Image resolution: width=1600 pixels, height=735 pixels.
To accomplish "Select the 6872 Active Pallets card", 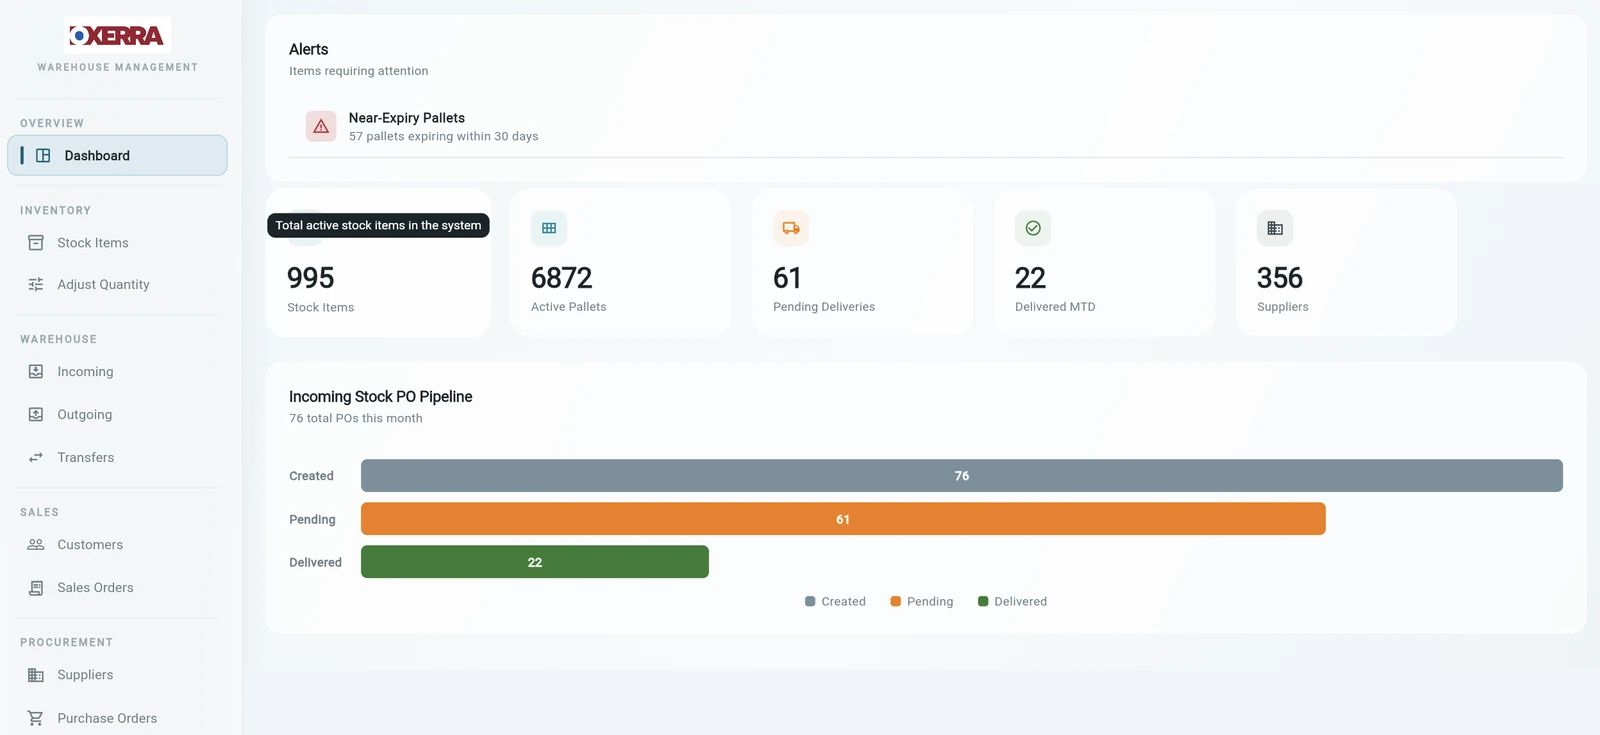I will pyautogui.click(x=620, y=263).
